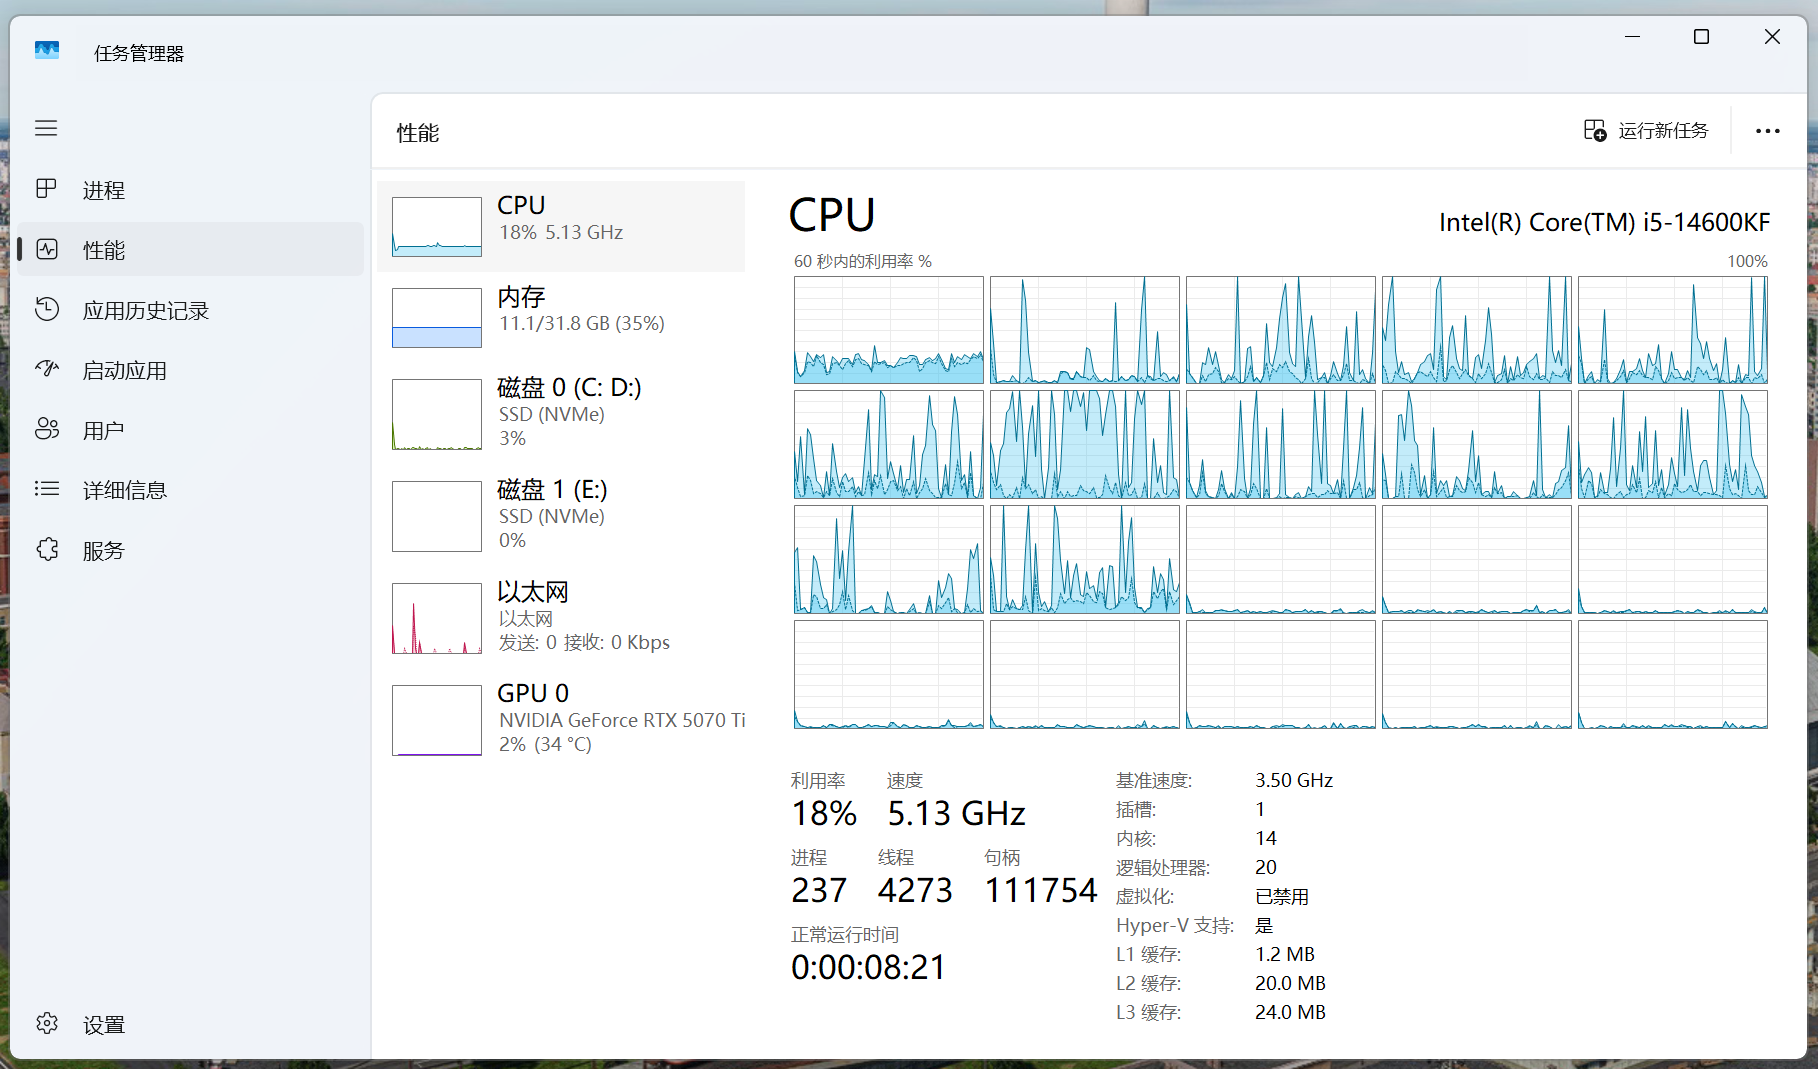The height and width of the screenshot is (1069, 1818).
Task: Click the 利用率 18% value
Action: coord(824,813)
